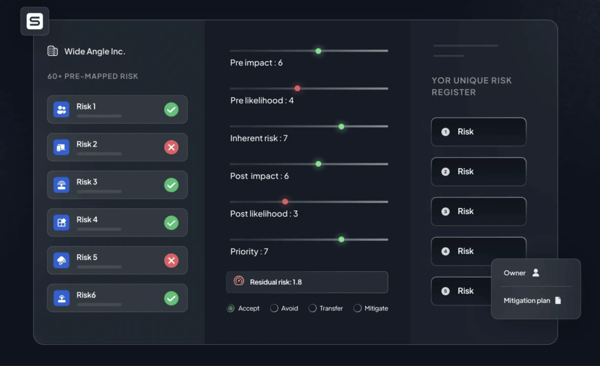Click the blue icon on Risk 3

(61, 185)
